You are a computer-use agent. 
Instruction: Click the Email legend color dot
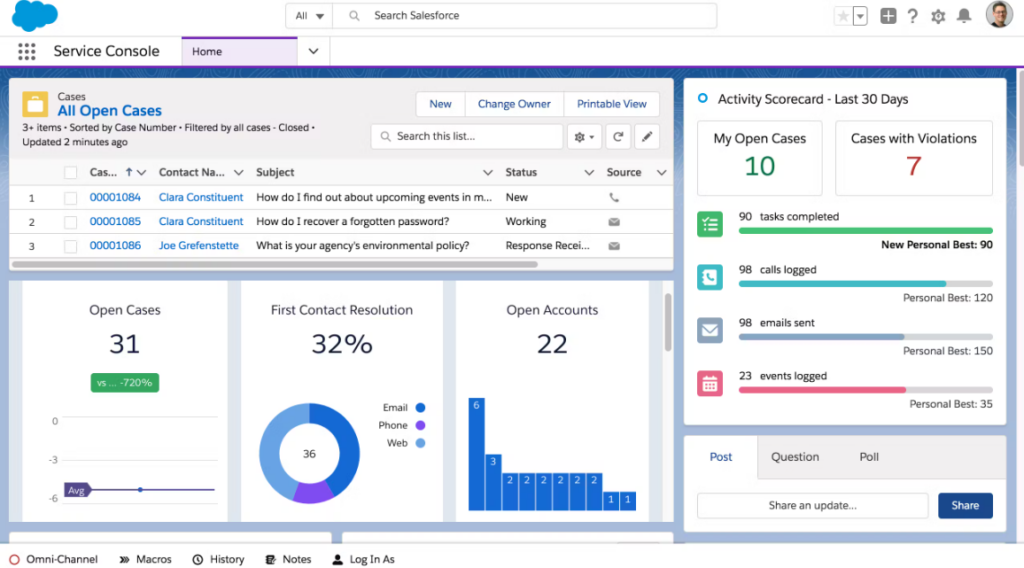421,407
